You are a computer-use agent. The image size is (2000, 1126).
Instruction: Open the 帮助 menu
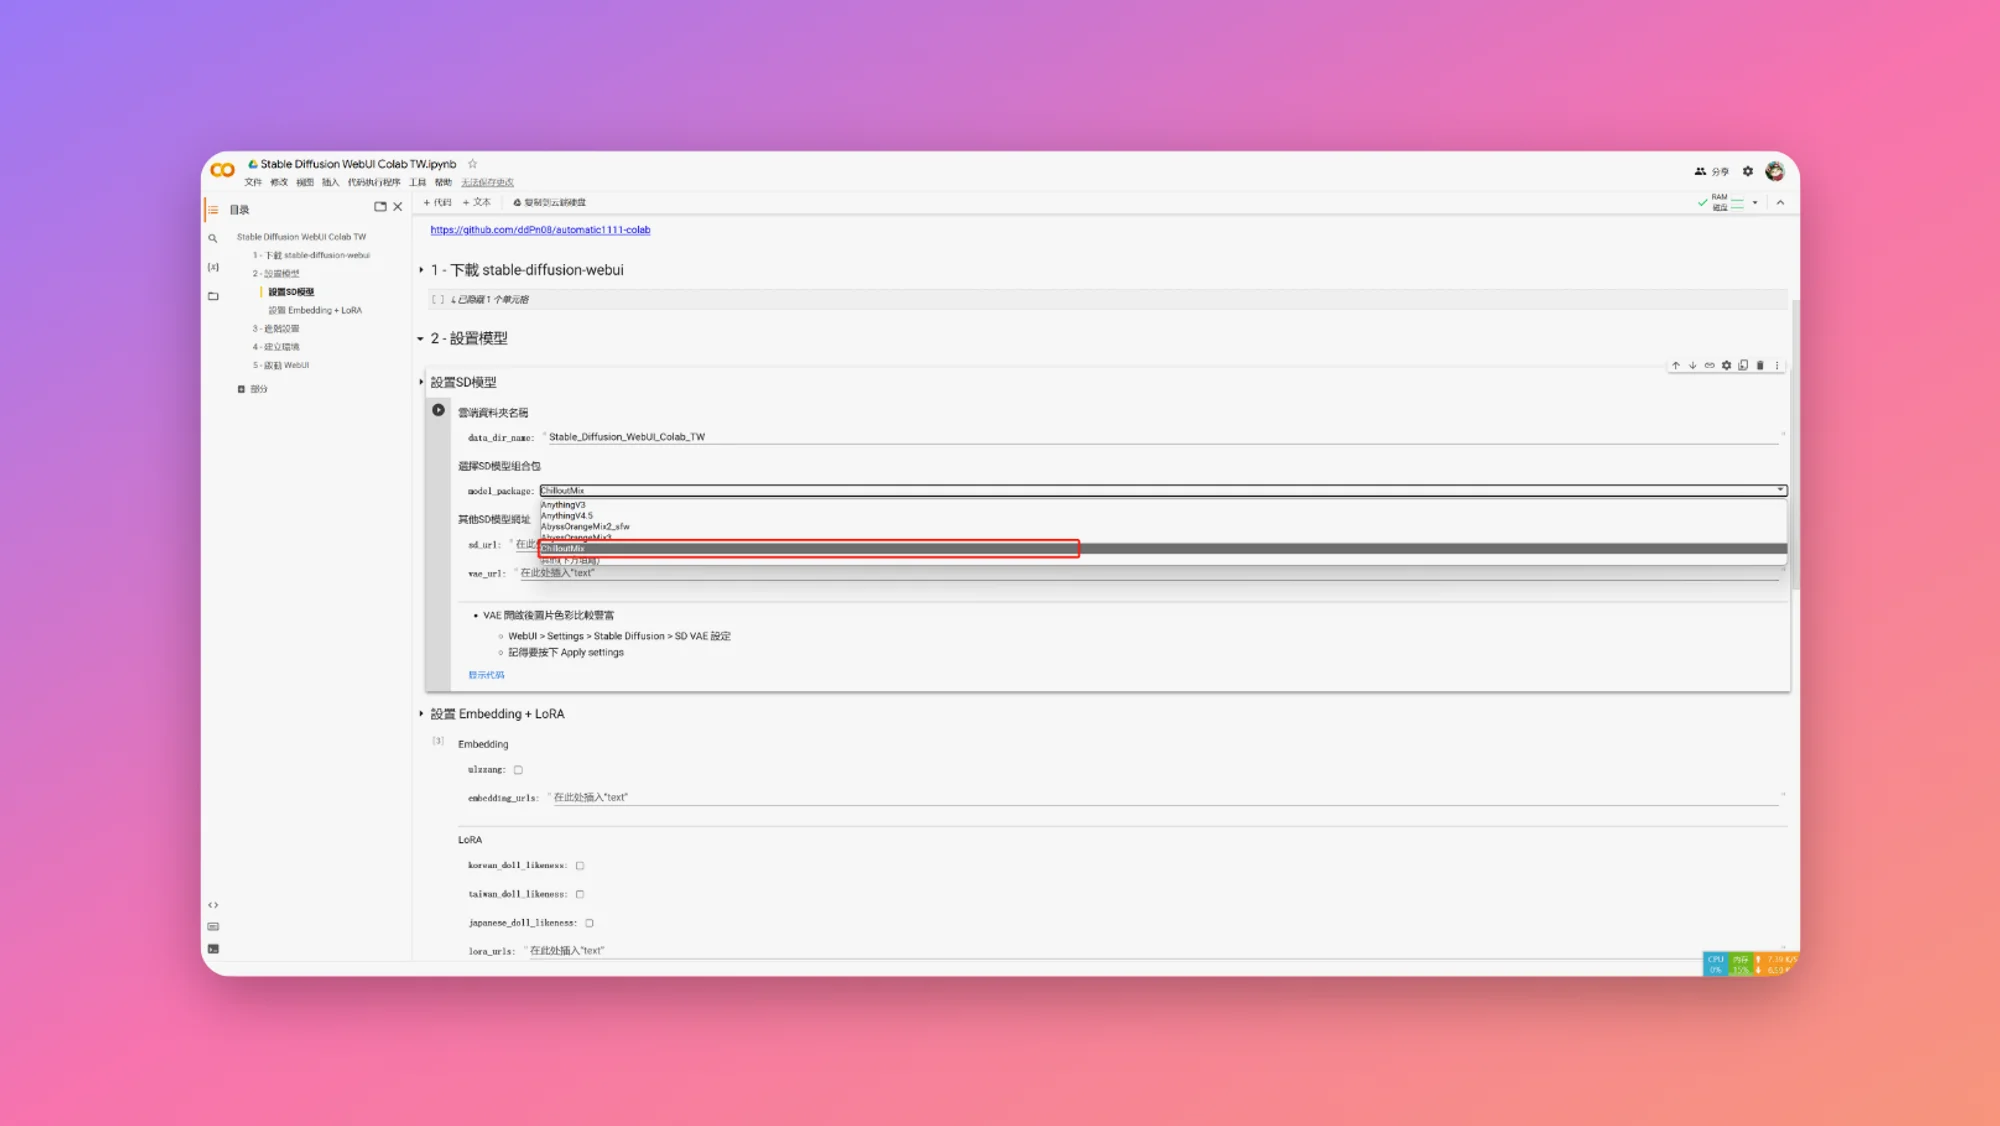click(x=444, y=183)
